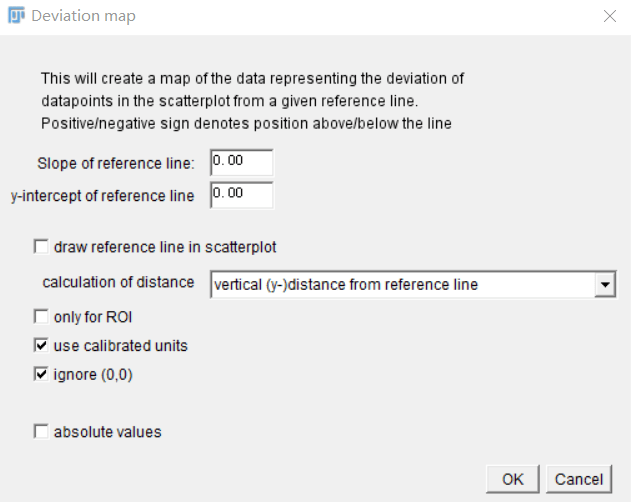Toggle the only for ROI checkbox
The width and height of the screenshot is (631, 502).
[41, 317]
